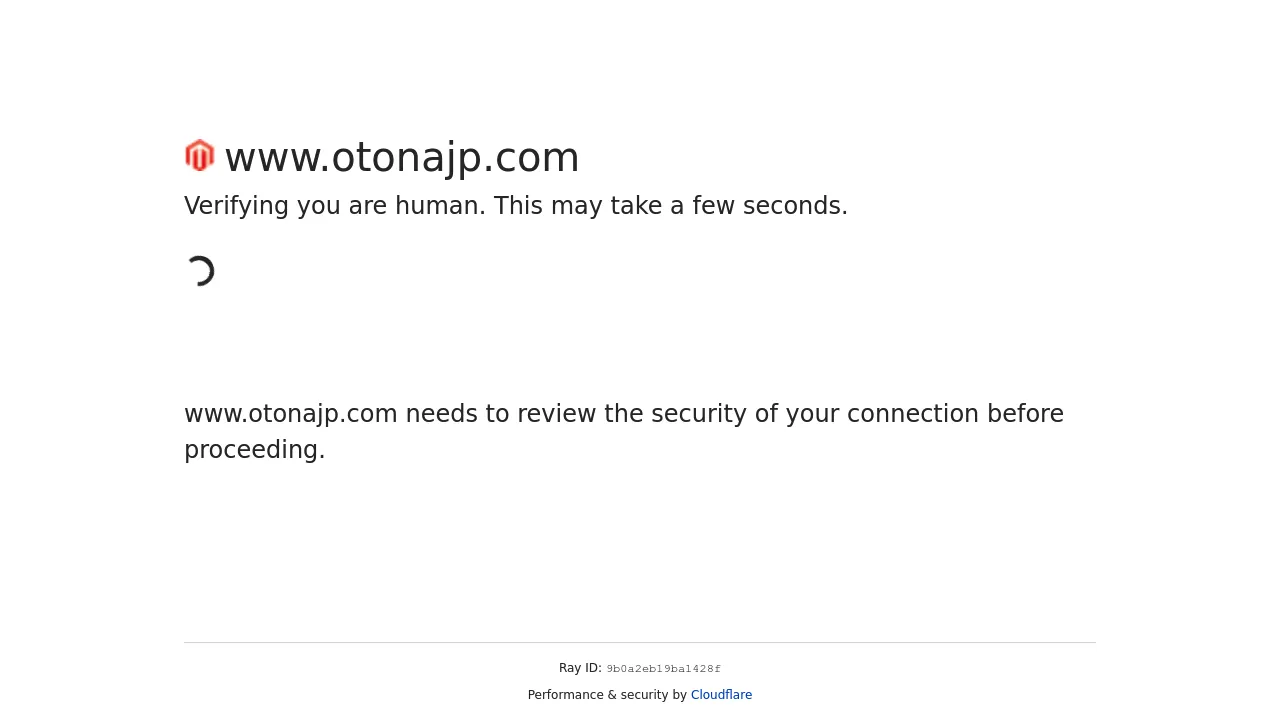
Task: Click the Ray ID hexadecimal value
Action: coord(663,669)
